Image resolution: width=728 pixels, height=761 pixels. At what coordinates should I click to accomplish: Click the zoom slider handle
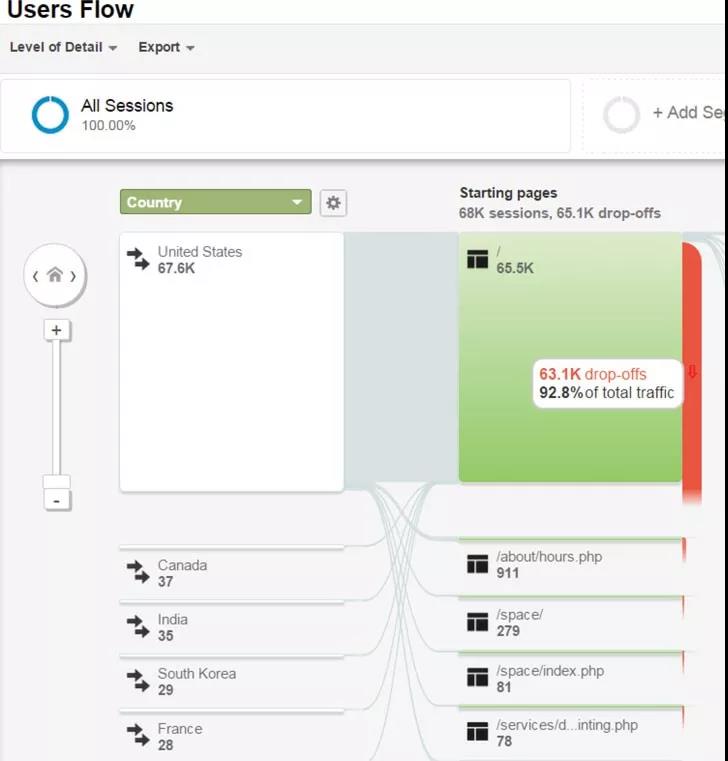point(57,482)
